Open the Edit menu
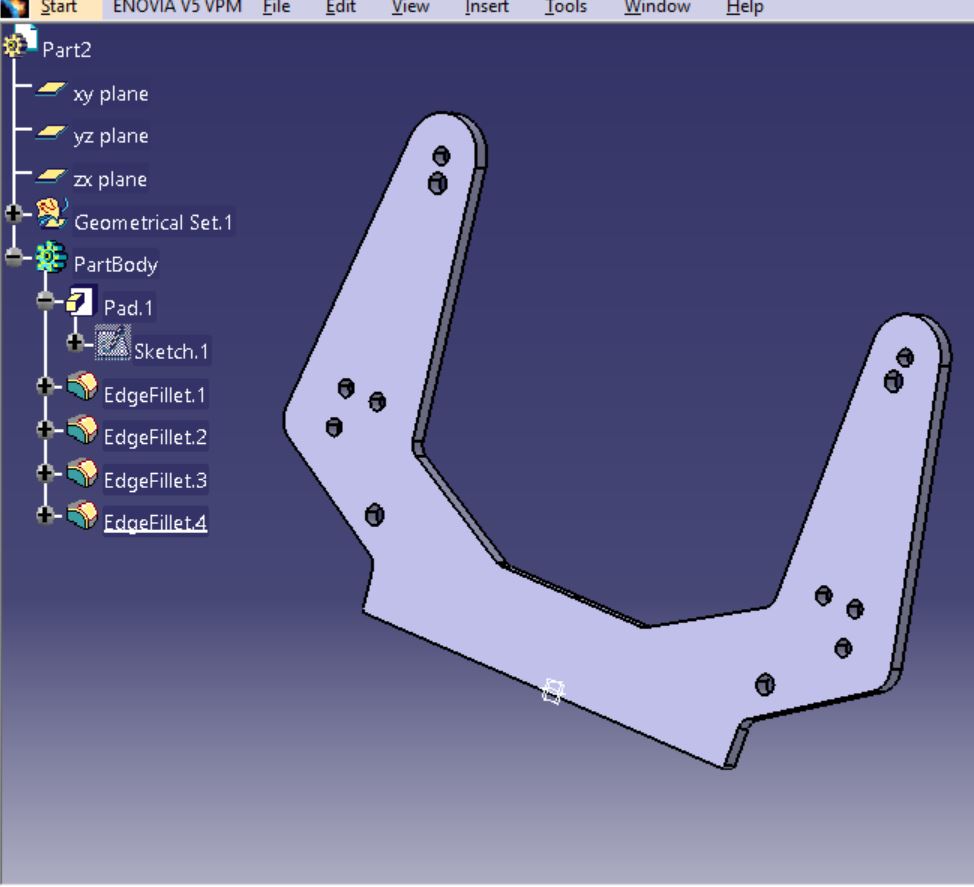The height and width of the screenshot is (887, 974). pos(341,7)
